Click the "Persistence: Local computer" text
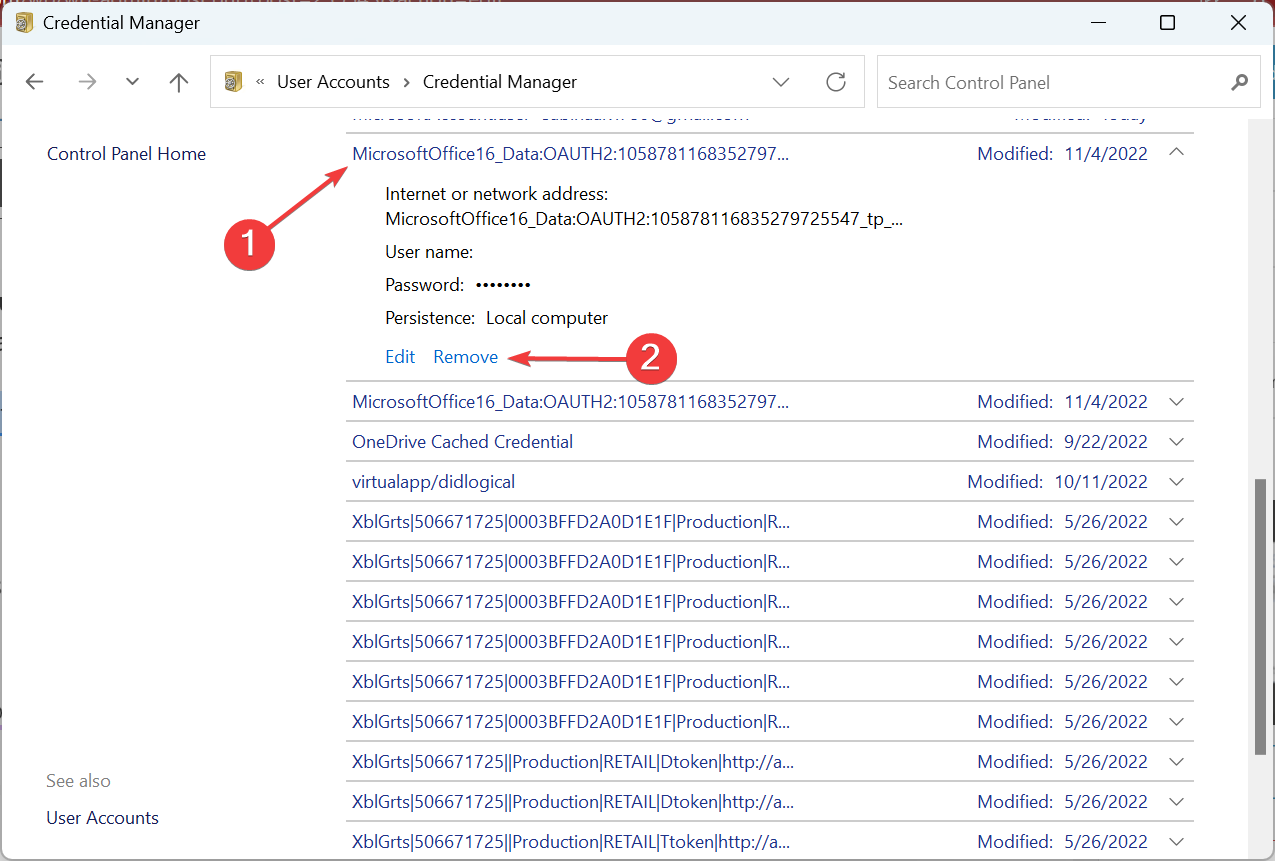Image resolution: width=1275 pixels, height=861 pixels. point(497,318)
